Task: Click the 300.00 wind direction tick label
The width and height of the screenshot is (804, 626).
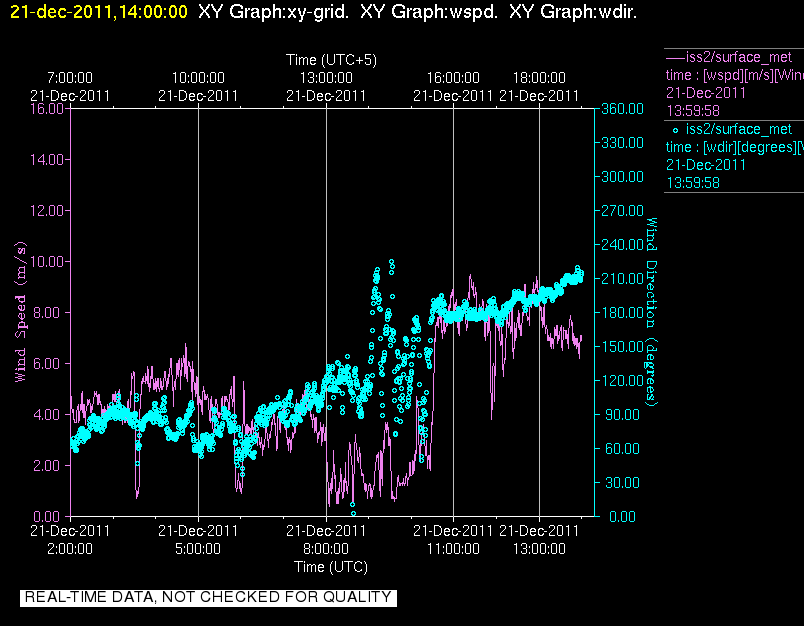Action: [622, 176]
